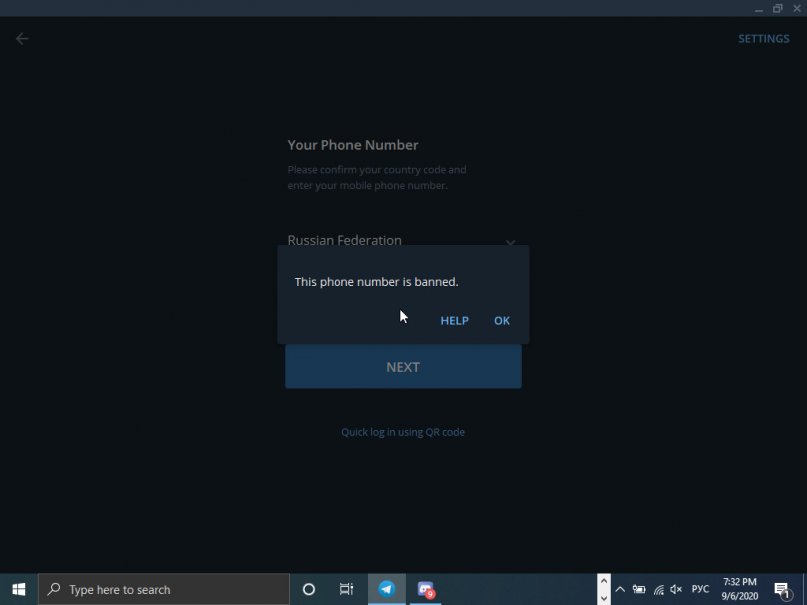The image size is (807, 605).
Task: Restore down the Telegram window
Action: click(778, 9)
